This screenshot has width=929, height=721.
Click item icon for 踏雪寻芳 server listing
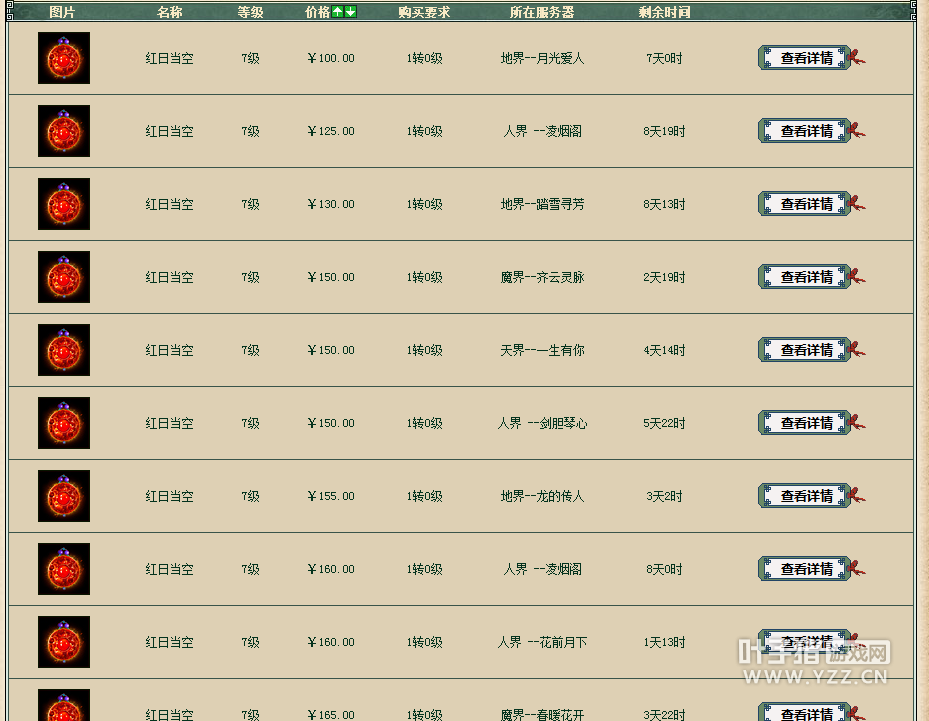64,204
